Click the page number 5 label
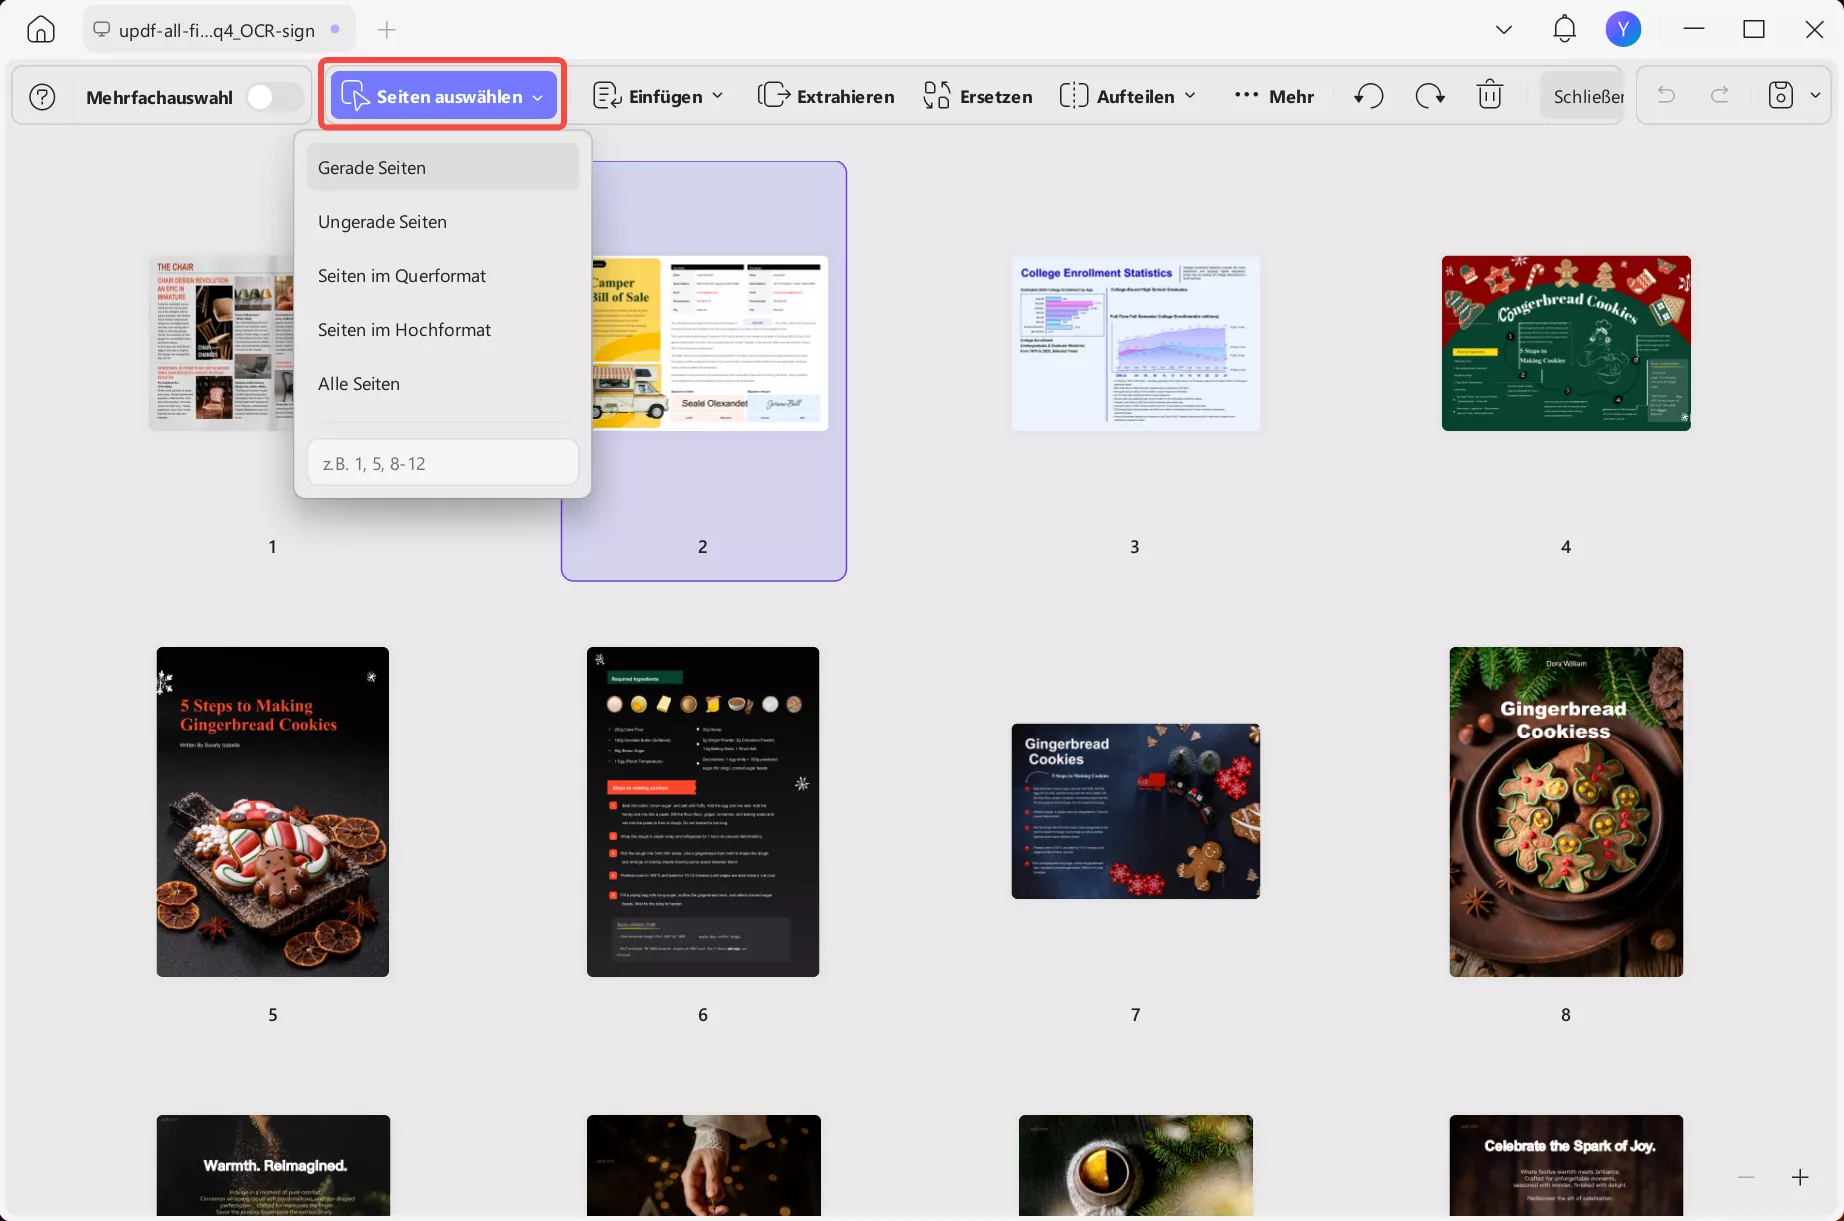The image size is (1844, 1221). pyautogui.click(x=272, y=1014)
